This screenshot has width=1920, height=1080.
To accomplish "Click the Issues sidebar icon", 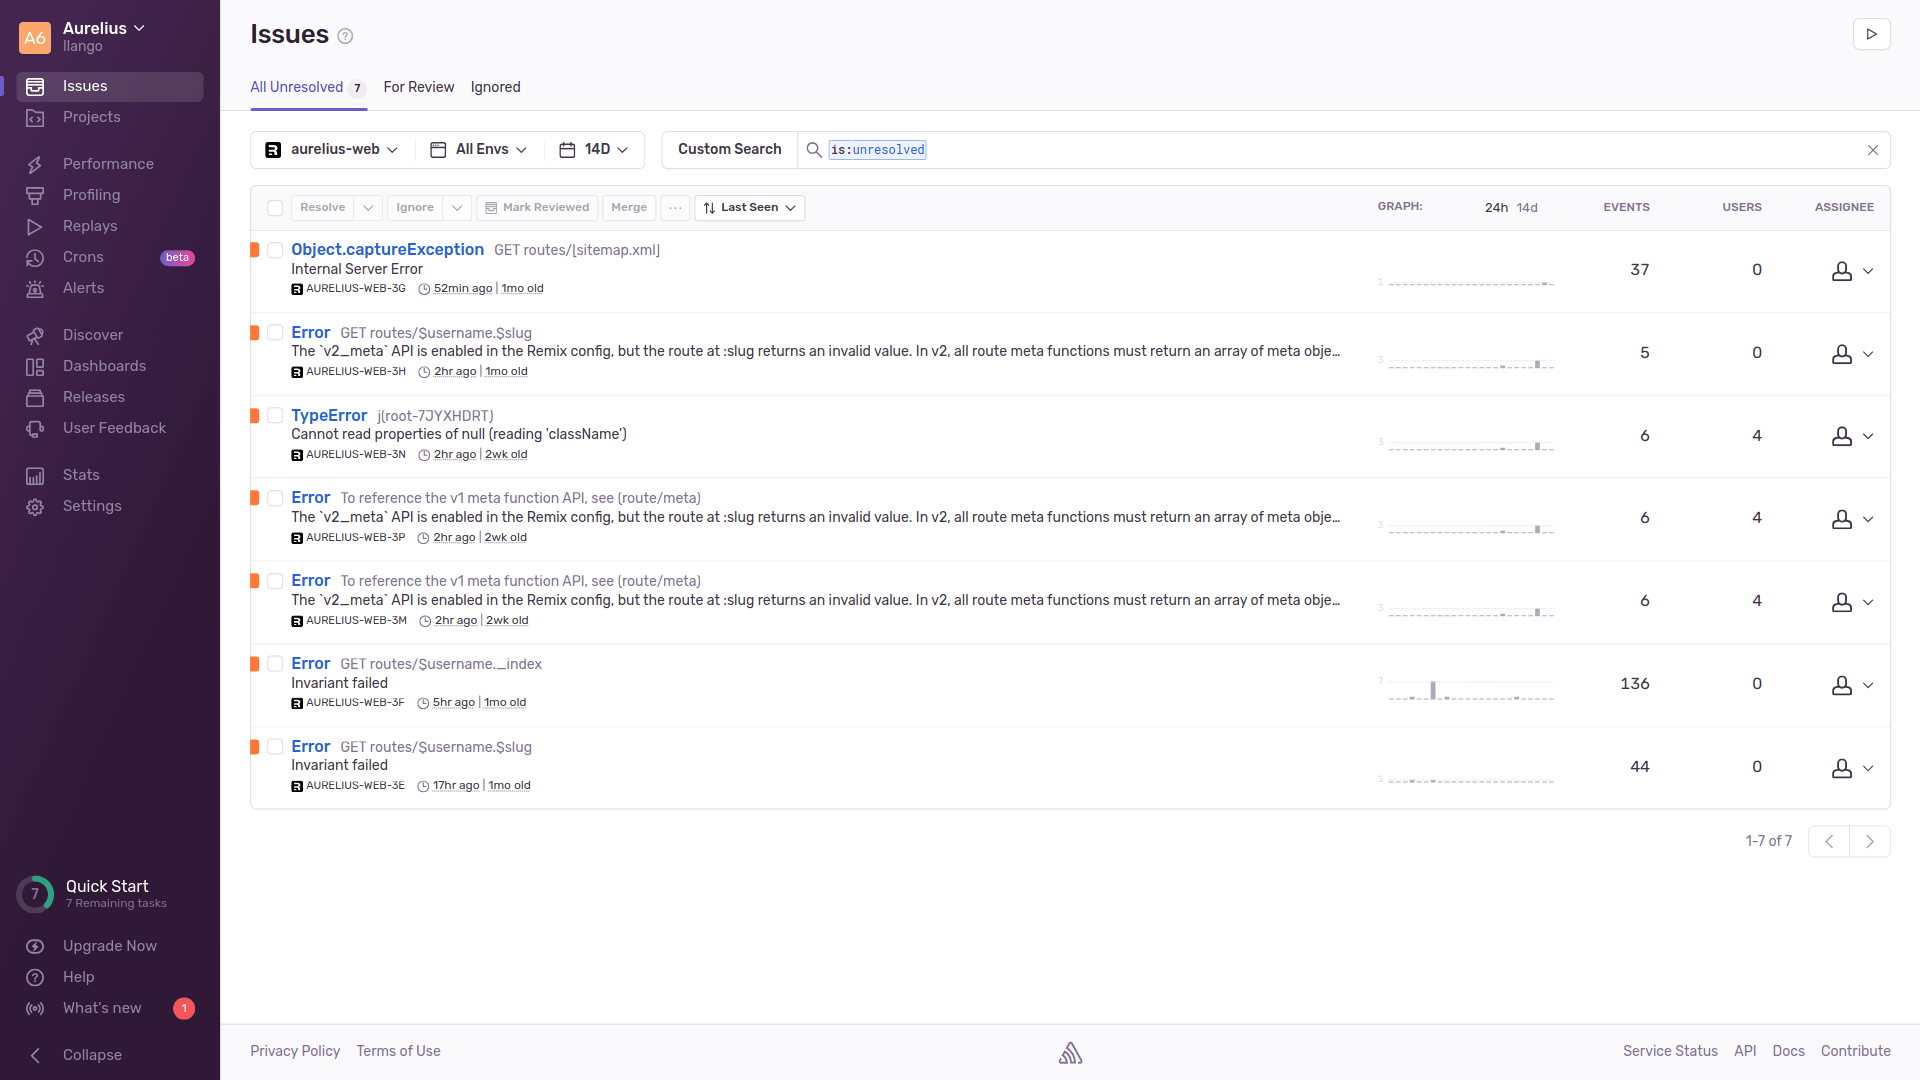I will coord(36,86).
